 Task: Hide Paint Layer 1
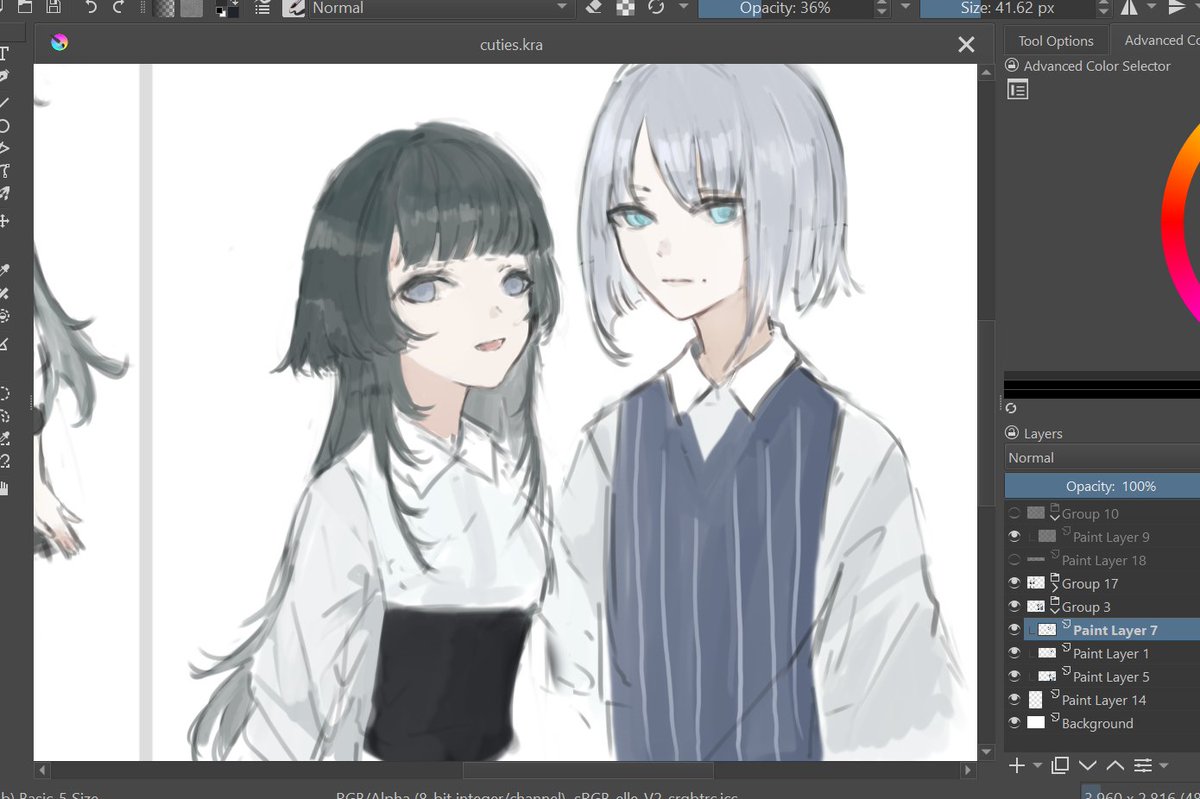(1015, 653)
